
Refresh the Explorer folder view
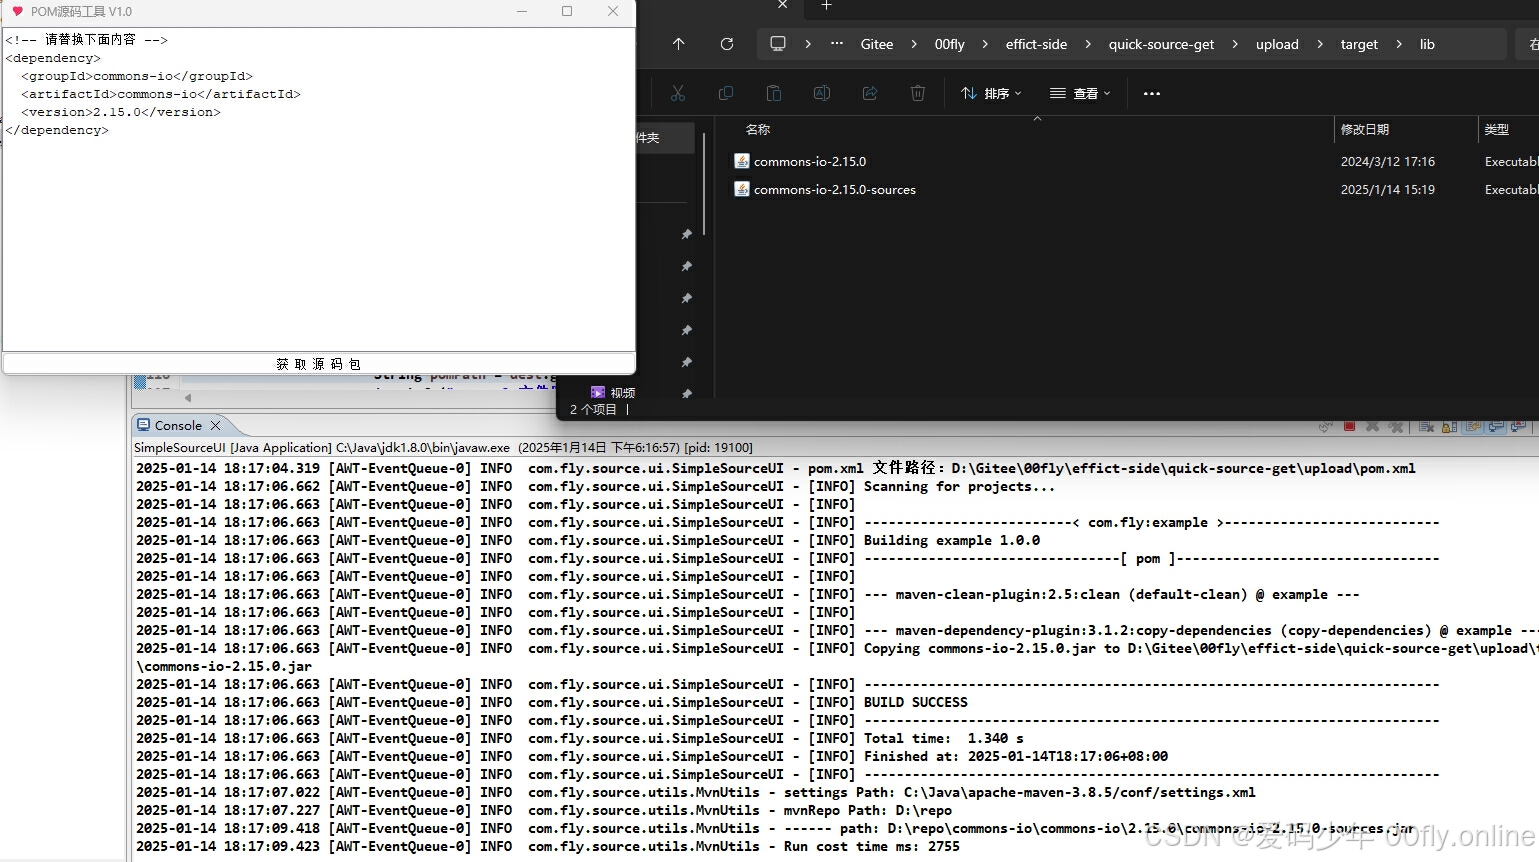coord(727,44)
